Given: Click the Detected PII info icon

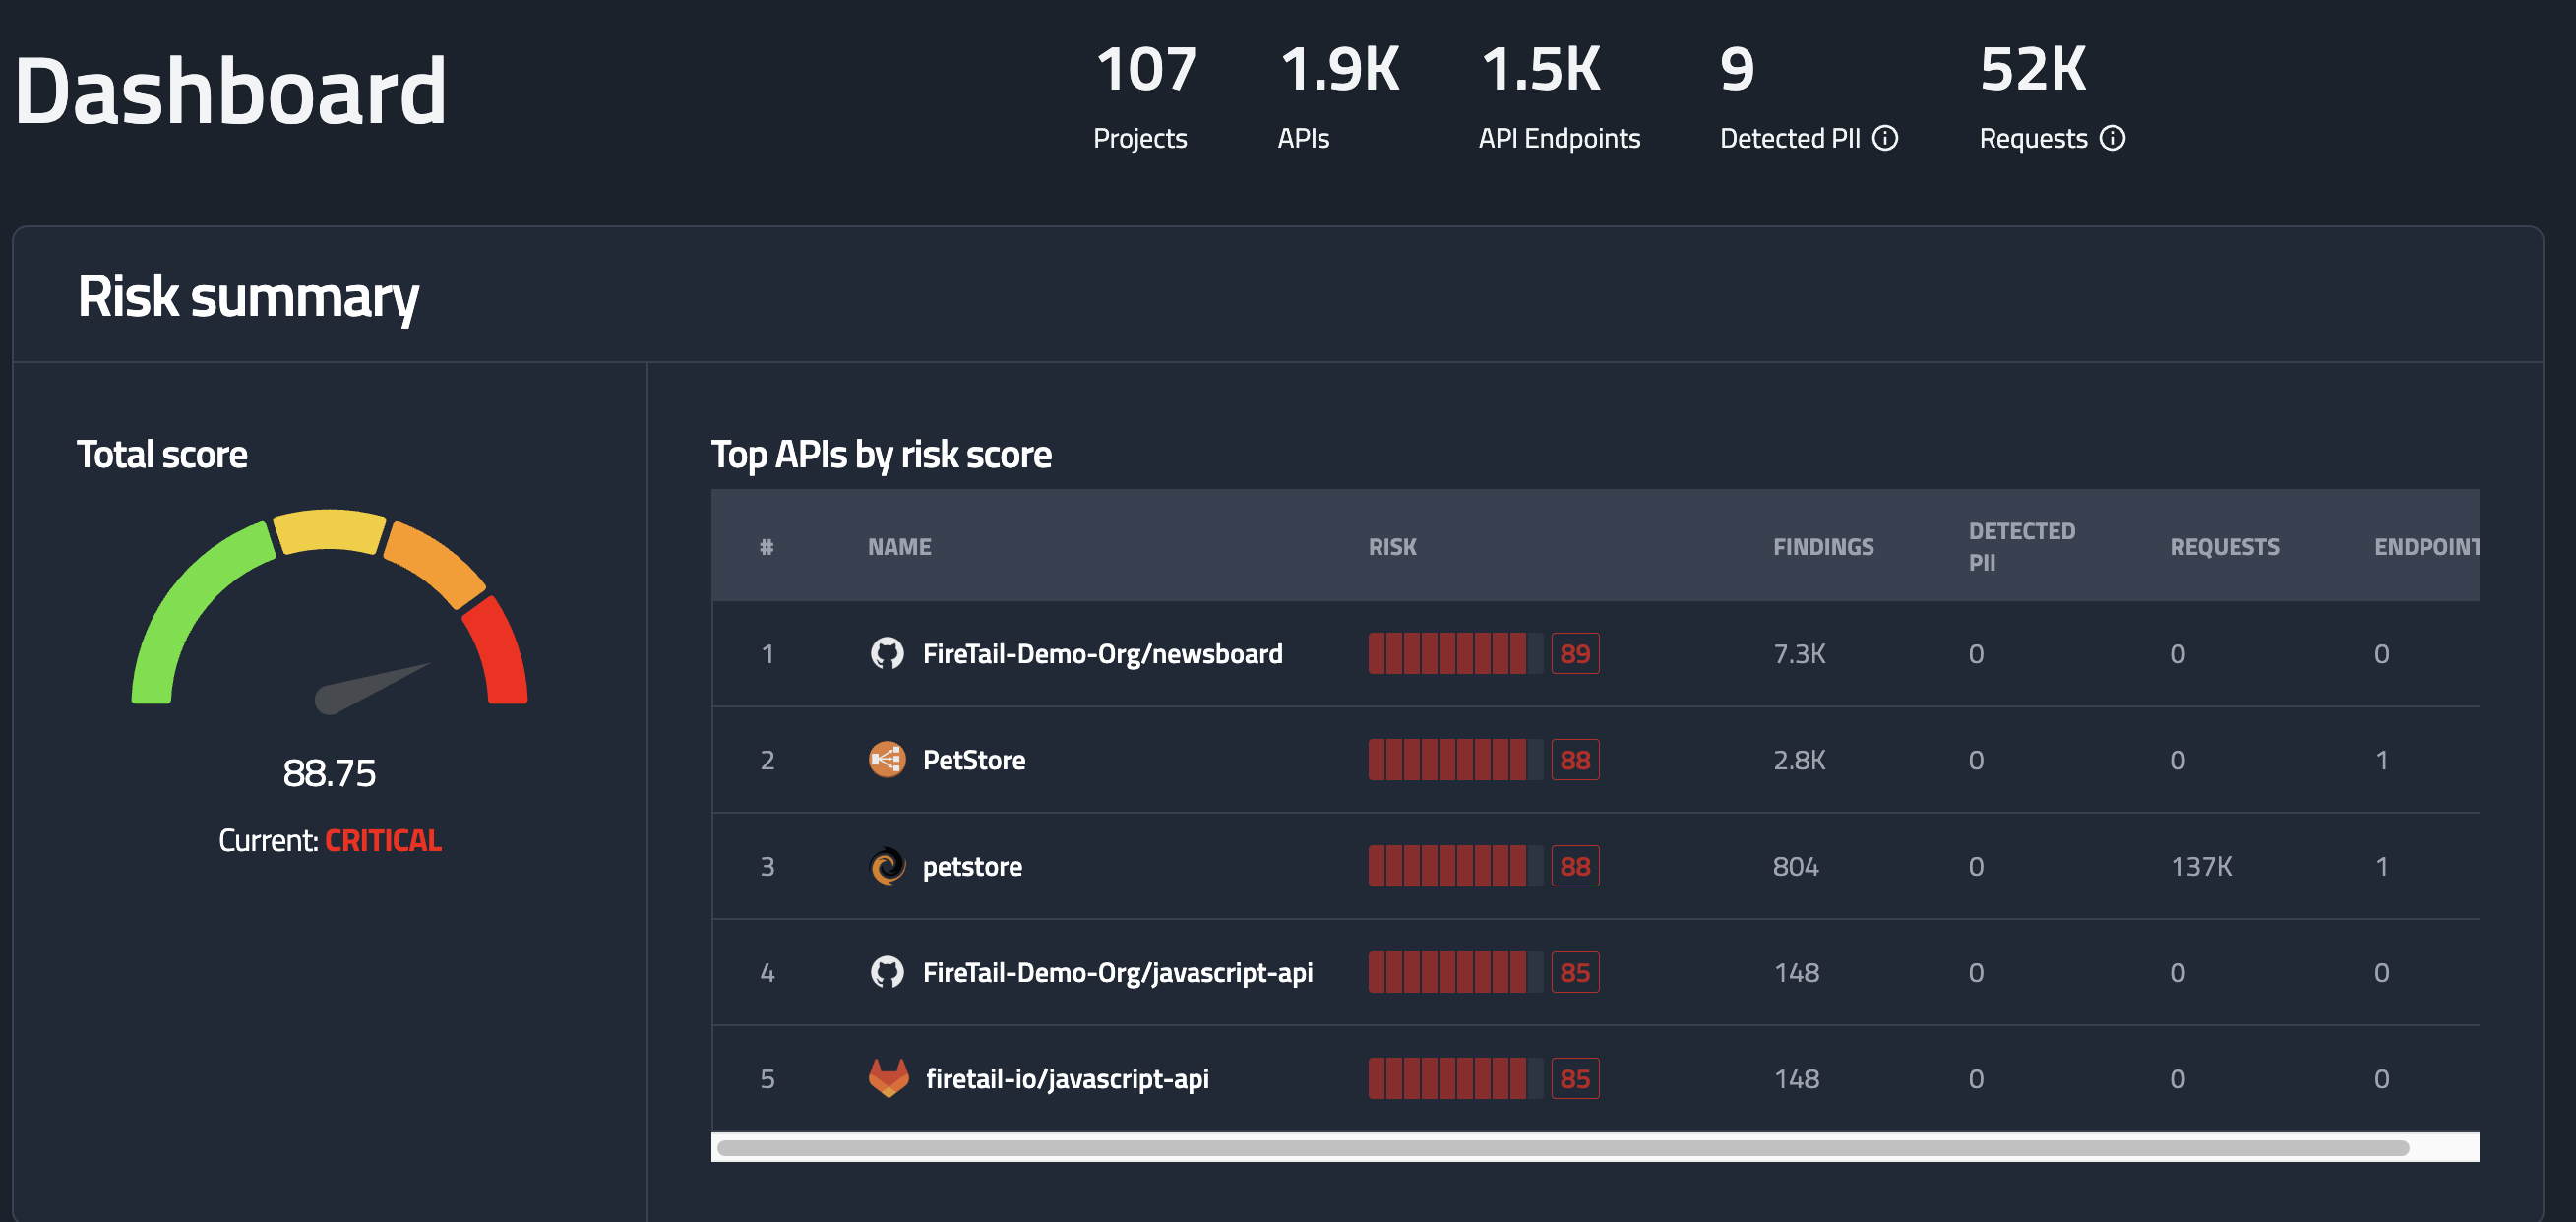Looking at the screenshot, I should coord(1884,138).
